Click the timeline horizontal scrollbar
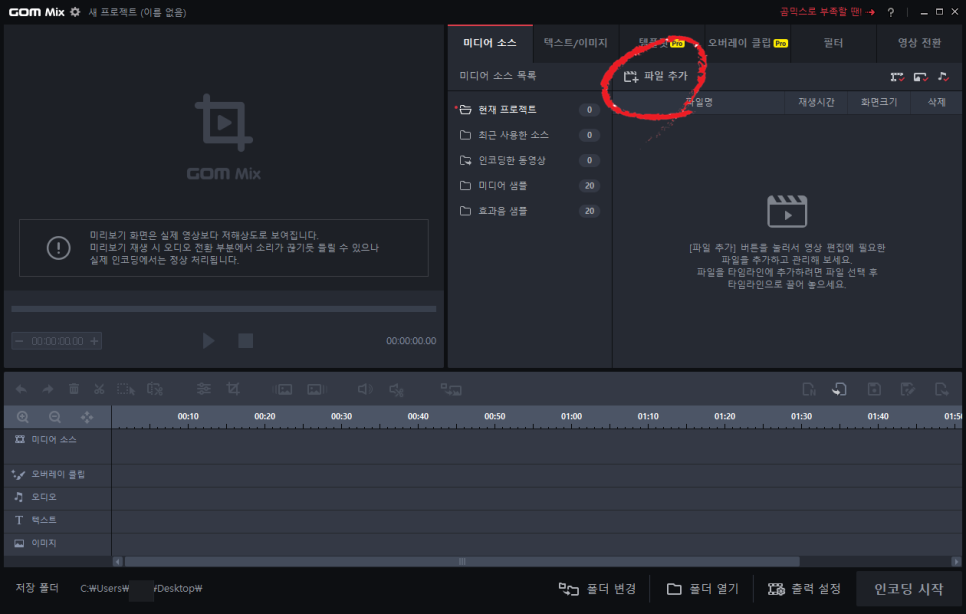The height and width of the screenshot is (614, 966). click(461, 561)
